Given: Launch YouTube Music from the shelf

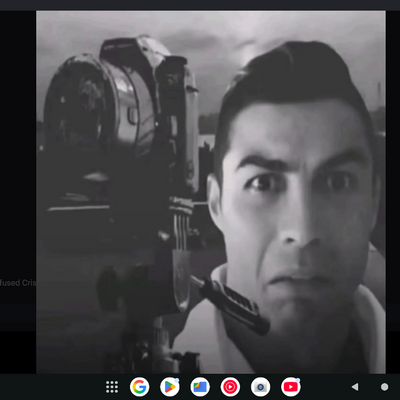Looking at the screenshot, I should [230, 387].
